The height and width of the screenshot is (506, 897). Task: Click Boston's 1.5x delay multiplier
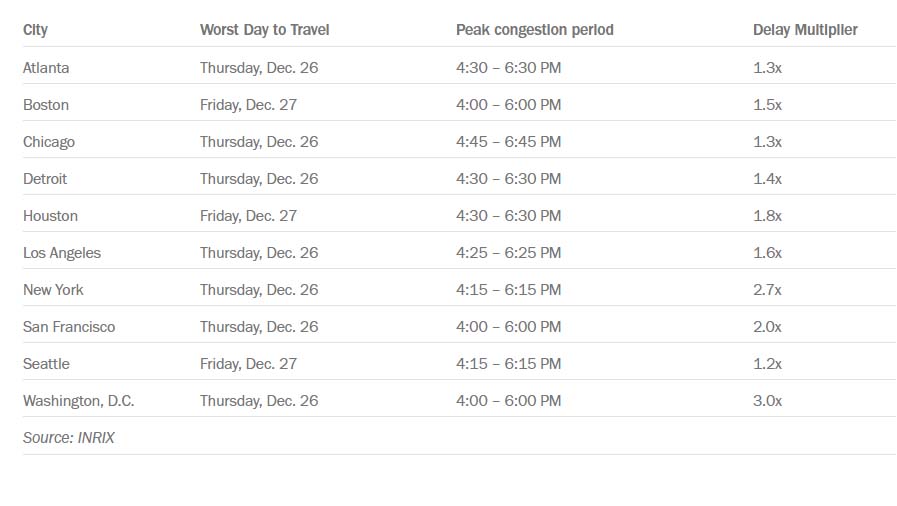click(767, 105)
